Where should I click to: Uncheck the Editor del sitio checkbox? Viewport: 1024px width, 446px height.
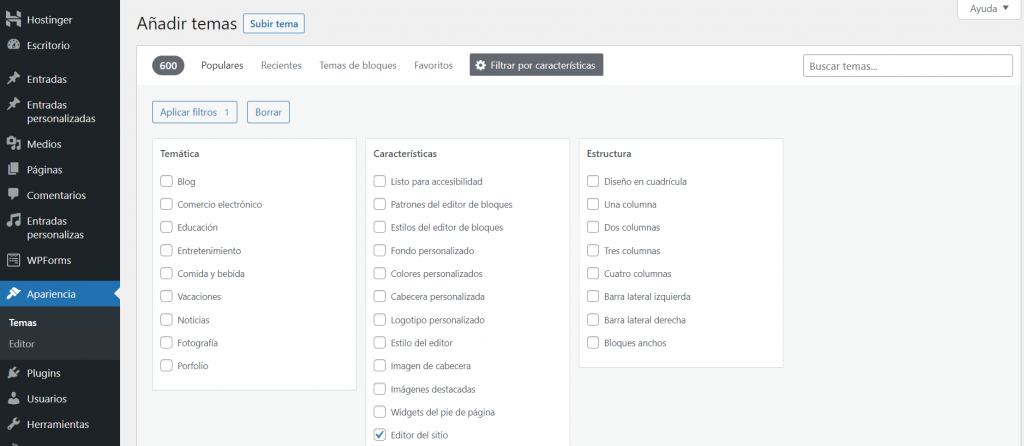pos(380,435)
